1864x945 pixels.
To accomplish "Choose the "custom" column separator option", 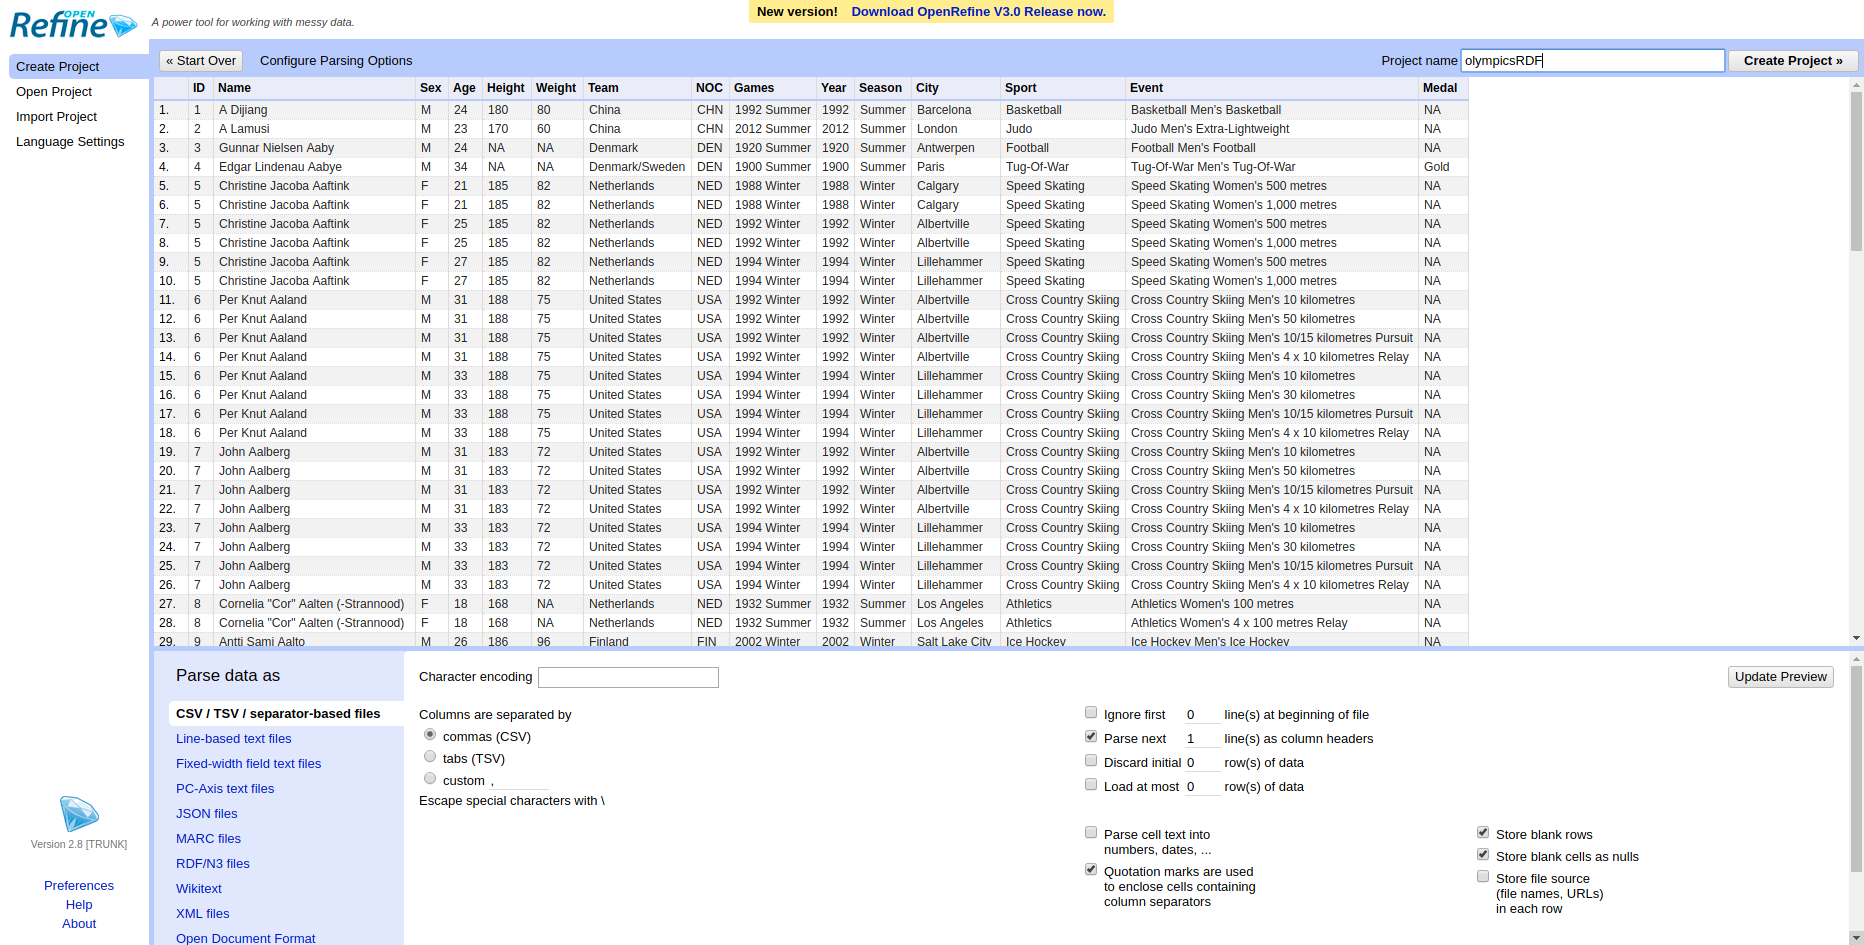I will 430,778.
